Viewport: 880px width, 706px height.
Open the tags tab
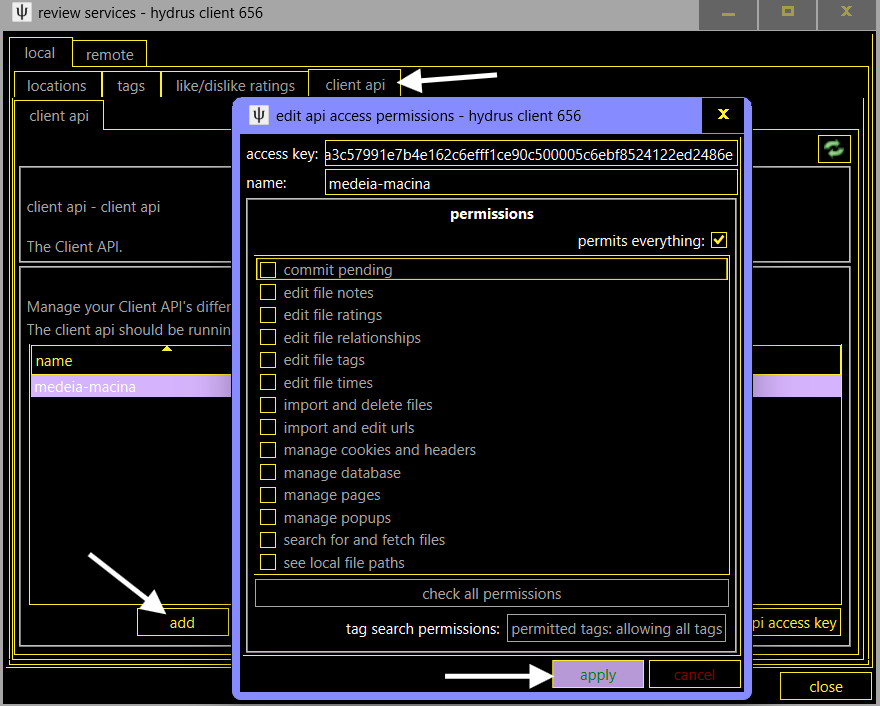tap(131, 86)
